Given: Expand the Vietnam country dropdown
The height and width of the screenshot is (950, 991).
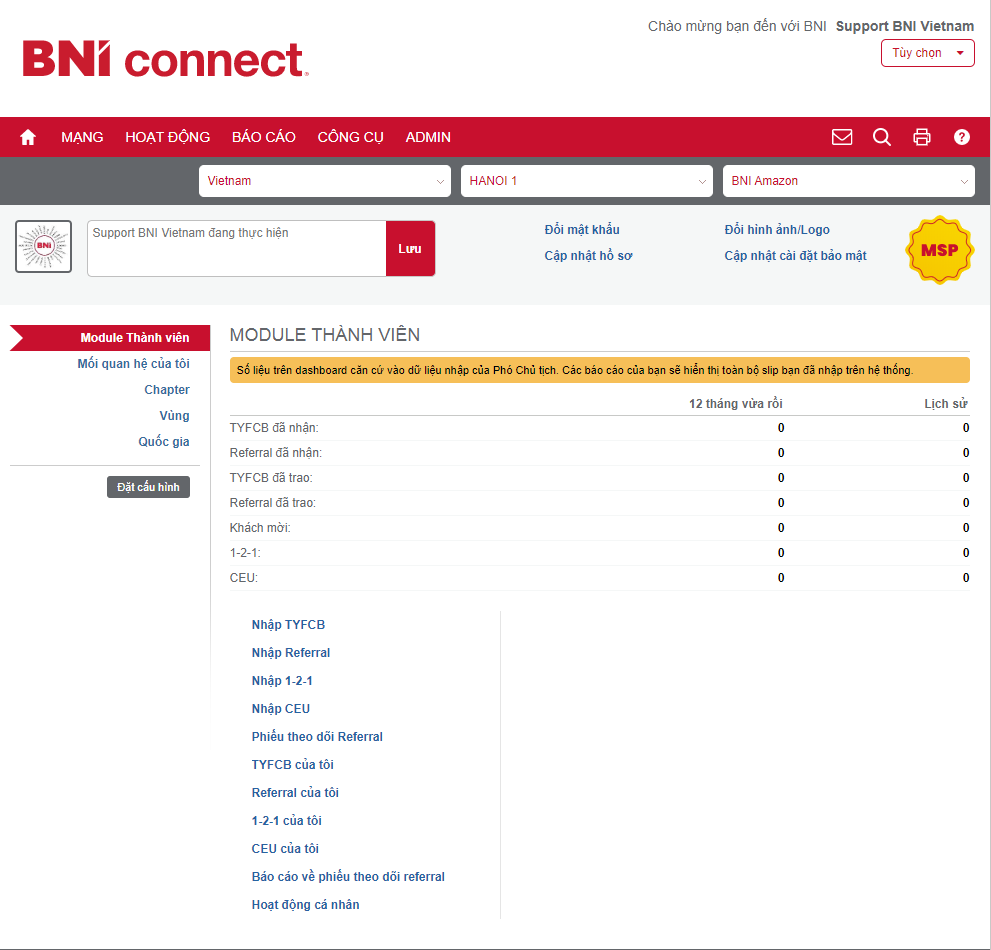Looking at the screenshot, I should coord(325,181).
